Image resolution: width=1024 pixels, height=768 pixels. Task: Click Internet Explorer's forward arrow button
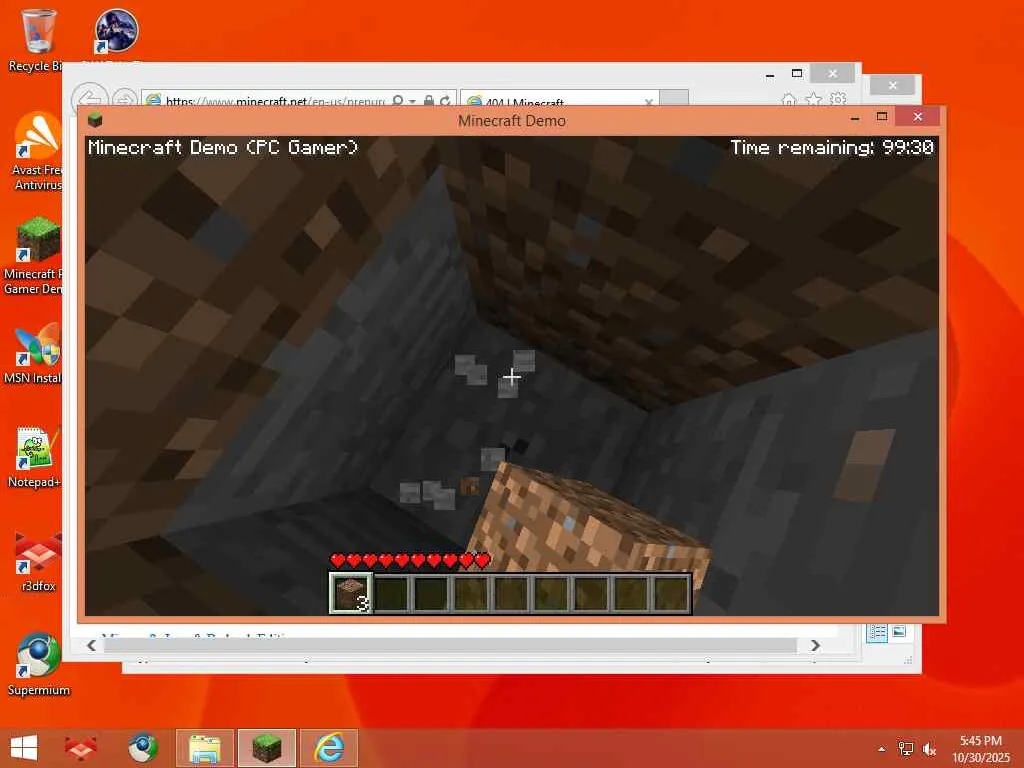tap(124, 99)
